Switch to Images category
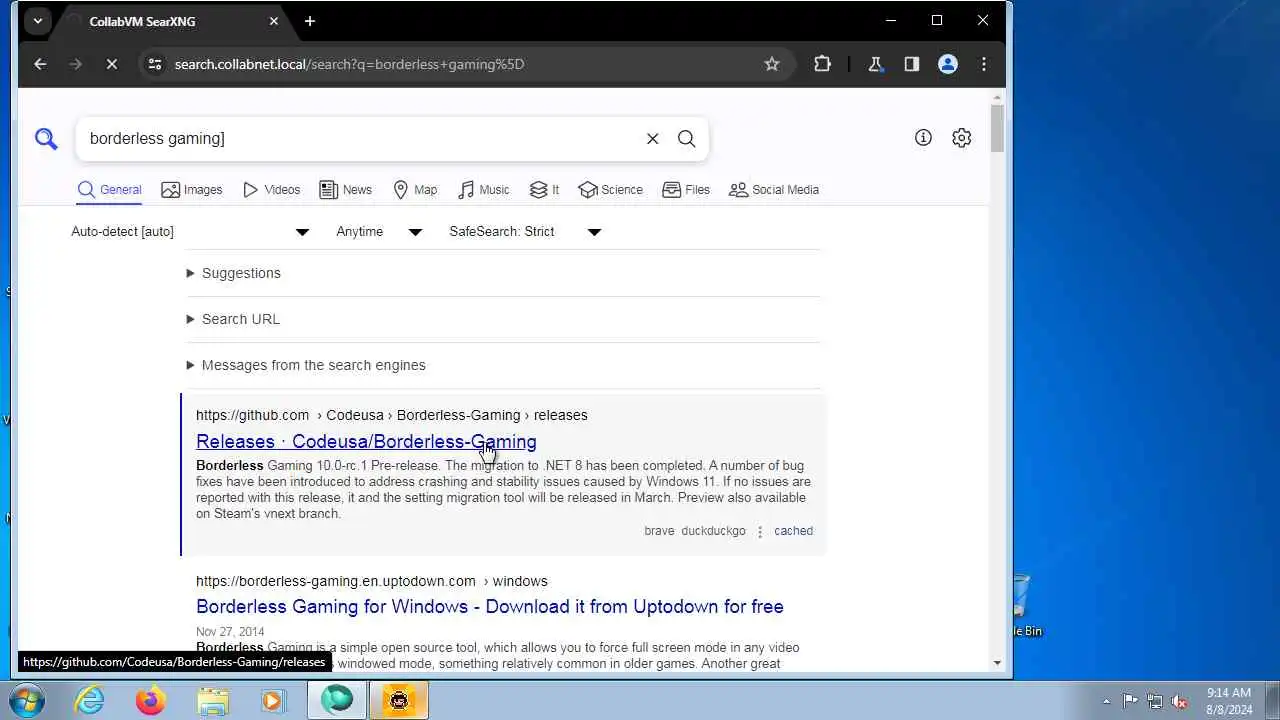Image resolution: width=1280 pixels, height=720 pixels. [192, 190]
